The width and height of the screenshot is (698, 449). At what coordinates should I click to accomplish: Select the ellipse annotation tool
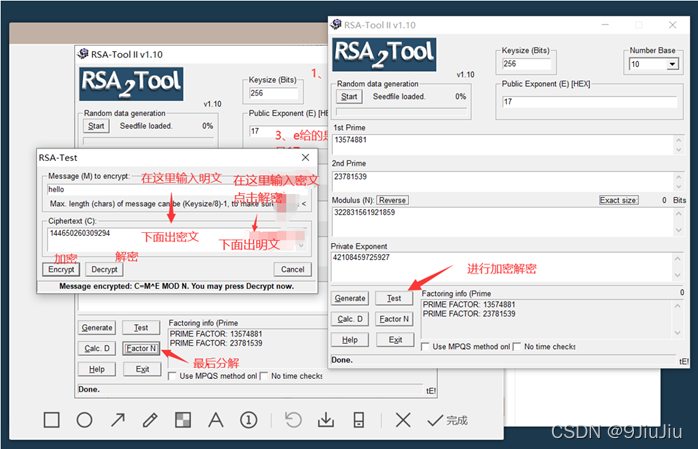pyautogui.click(x=84, y=420)
